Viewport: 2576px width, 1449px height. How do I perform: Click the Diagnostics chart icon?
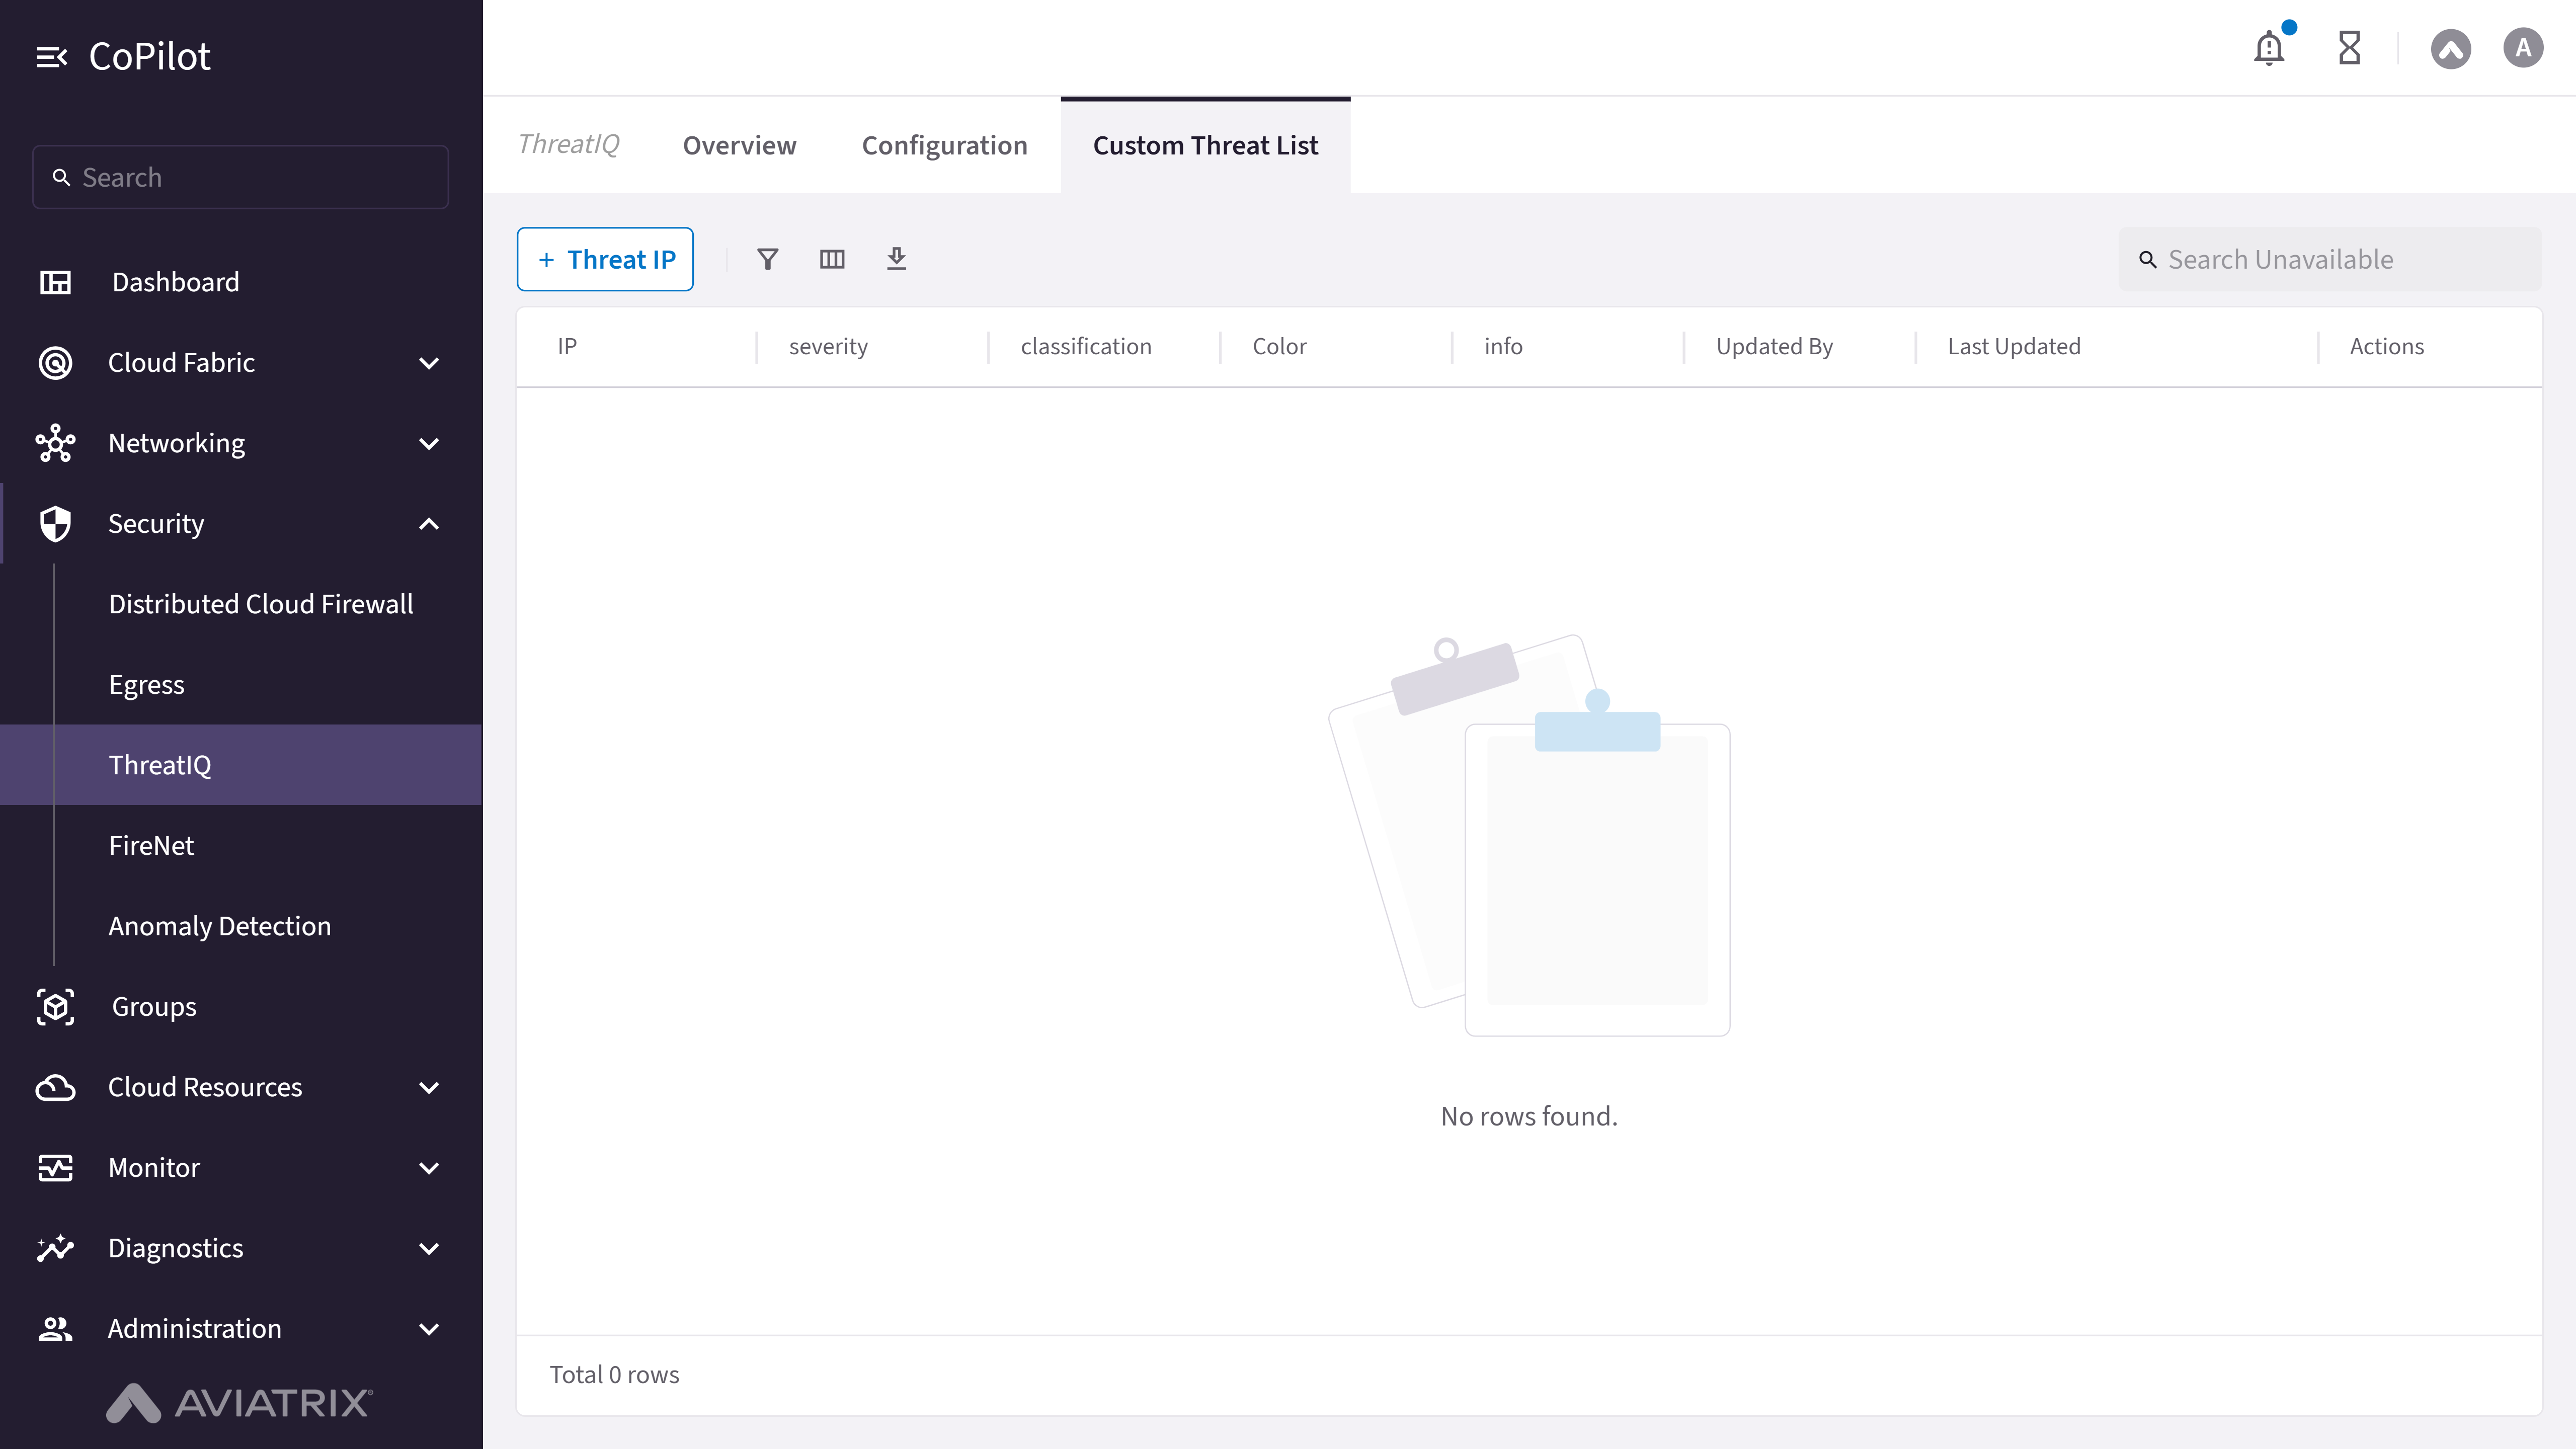pos(55,1248)
